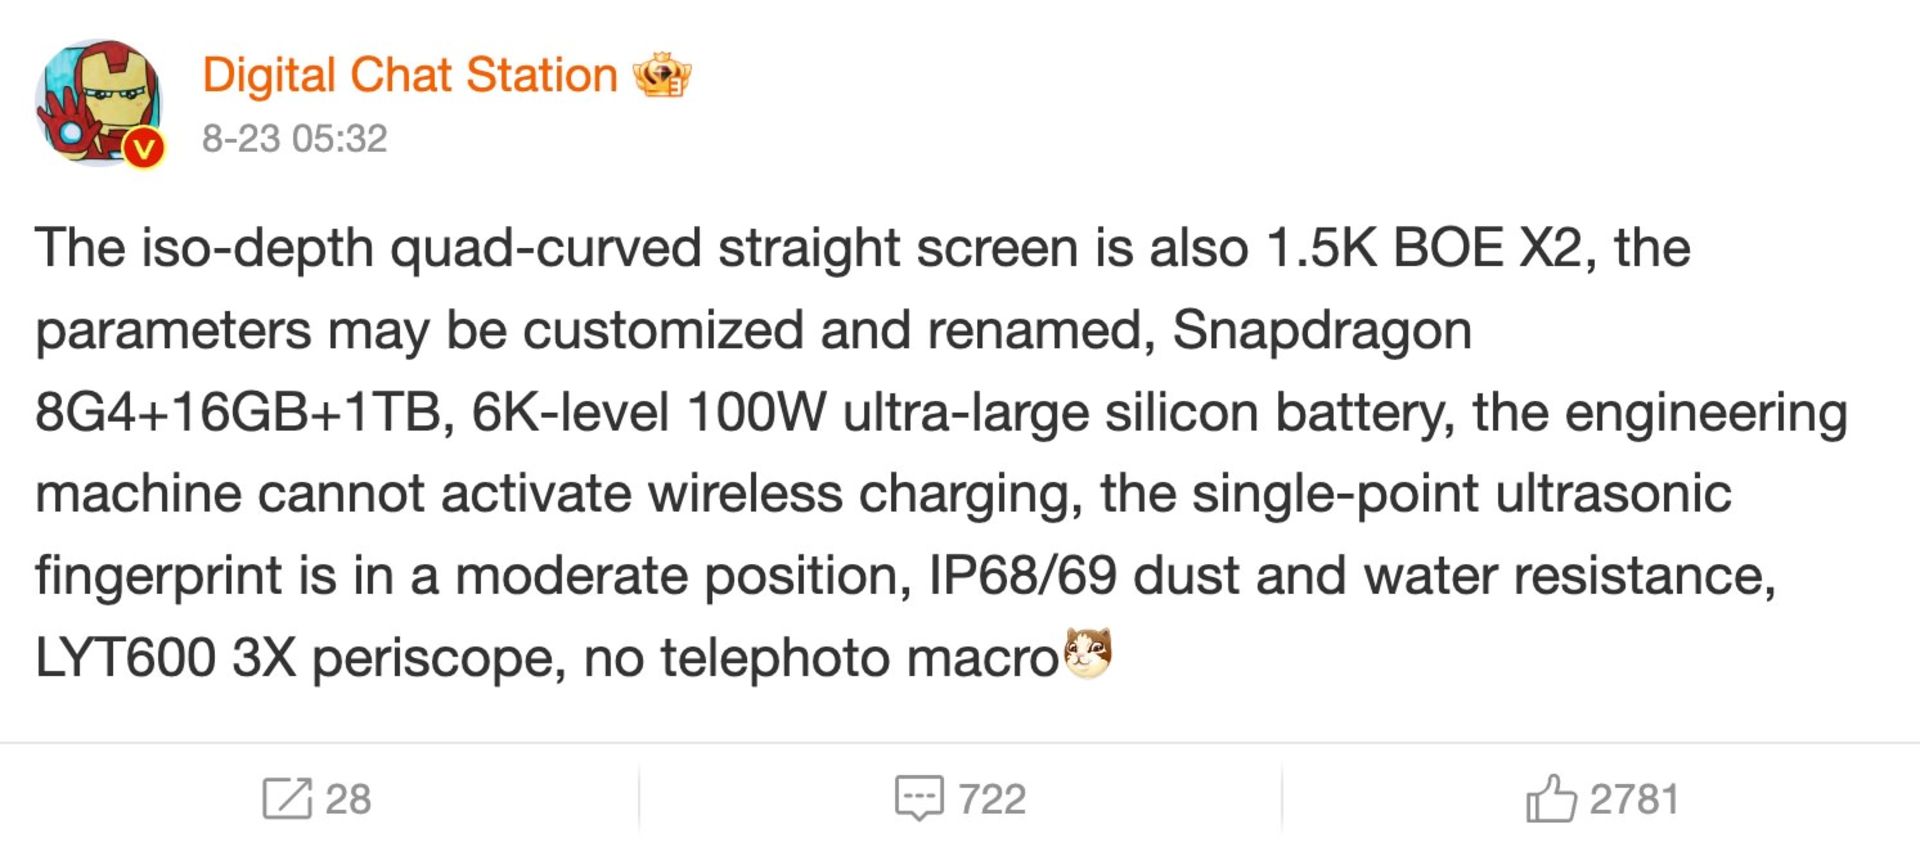This screenshot has height=847, width=1920.
Task: Click the word Snapdragon in the post
Action: coord(1322,330)
